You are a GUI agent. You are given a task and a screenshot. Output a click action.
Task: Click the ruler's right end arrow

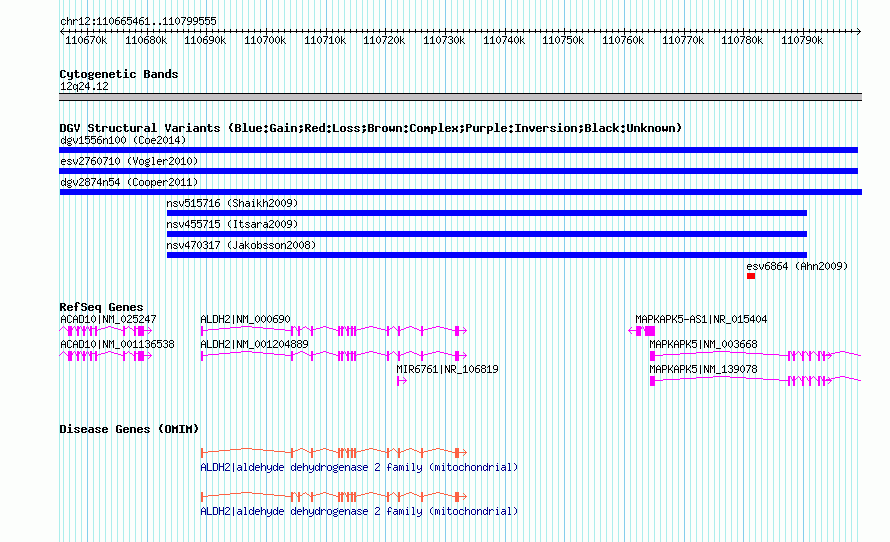(859, 32)
